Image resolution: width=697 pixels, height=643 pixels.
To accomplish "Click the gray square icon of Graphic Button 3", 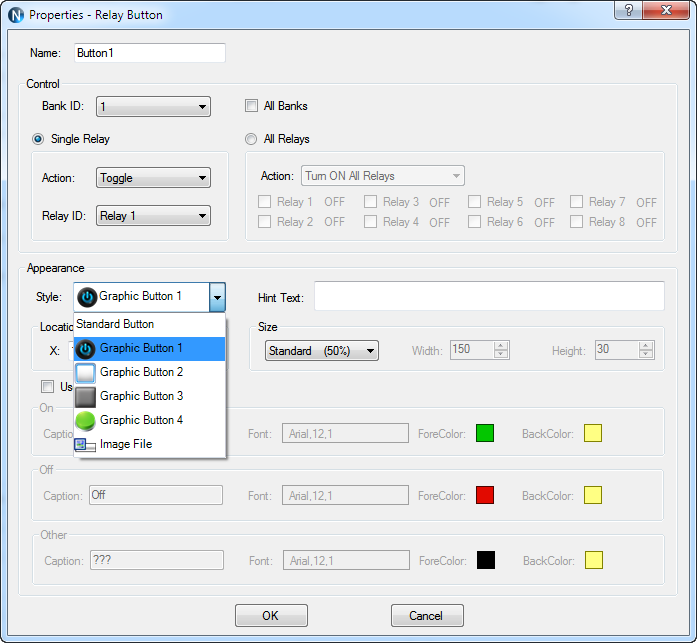I will click(85, 397).
